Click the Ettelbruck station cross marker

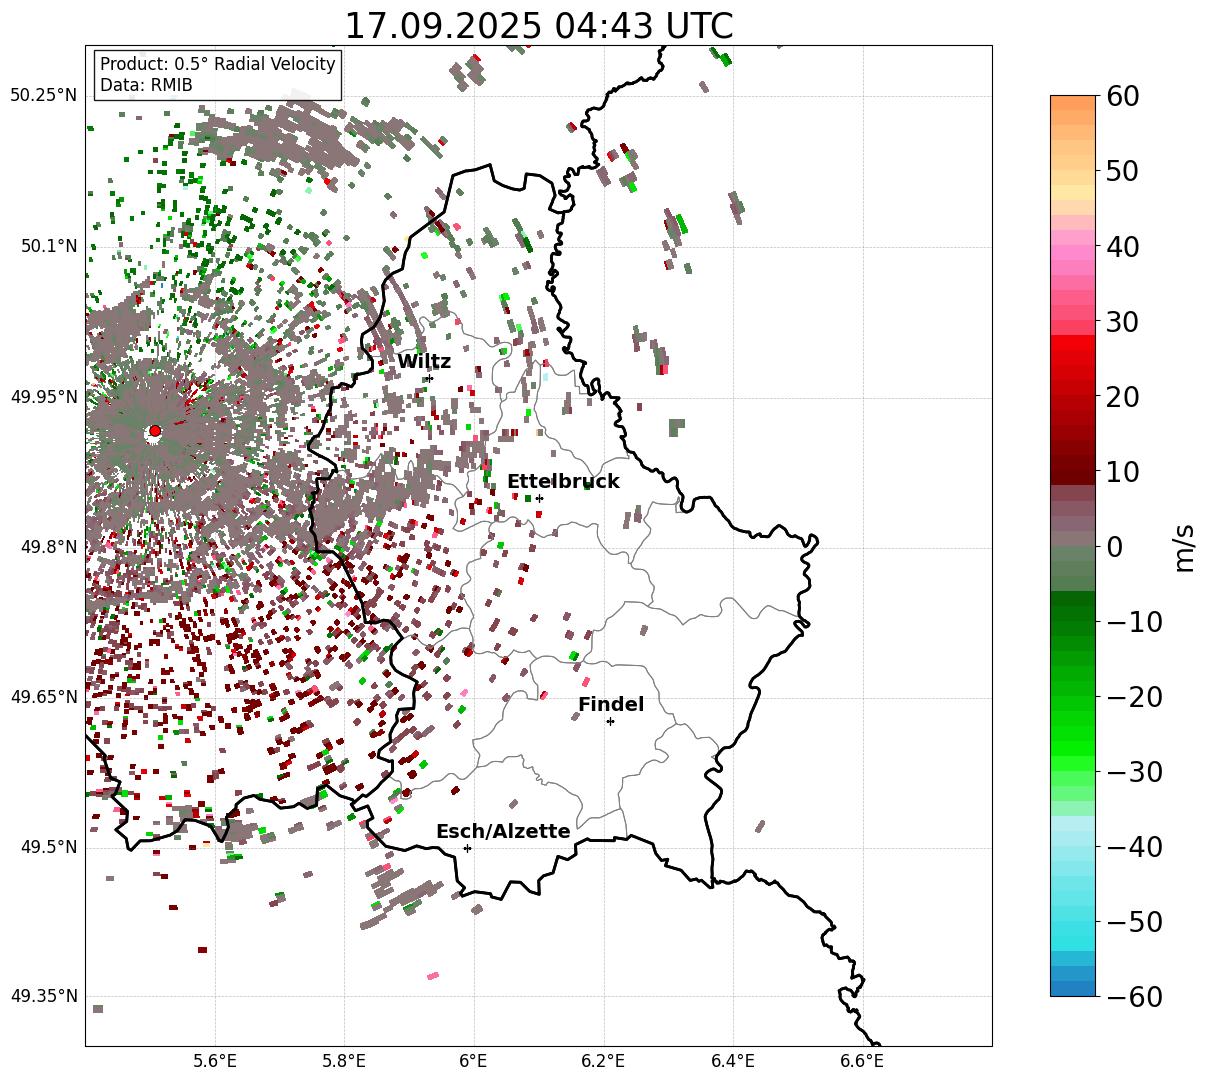click(539, 498)
